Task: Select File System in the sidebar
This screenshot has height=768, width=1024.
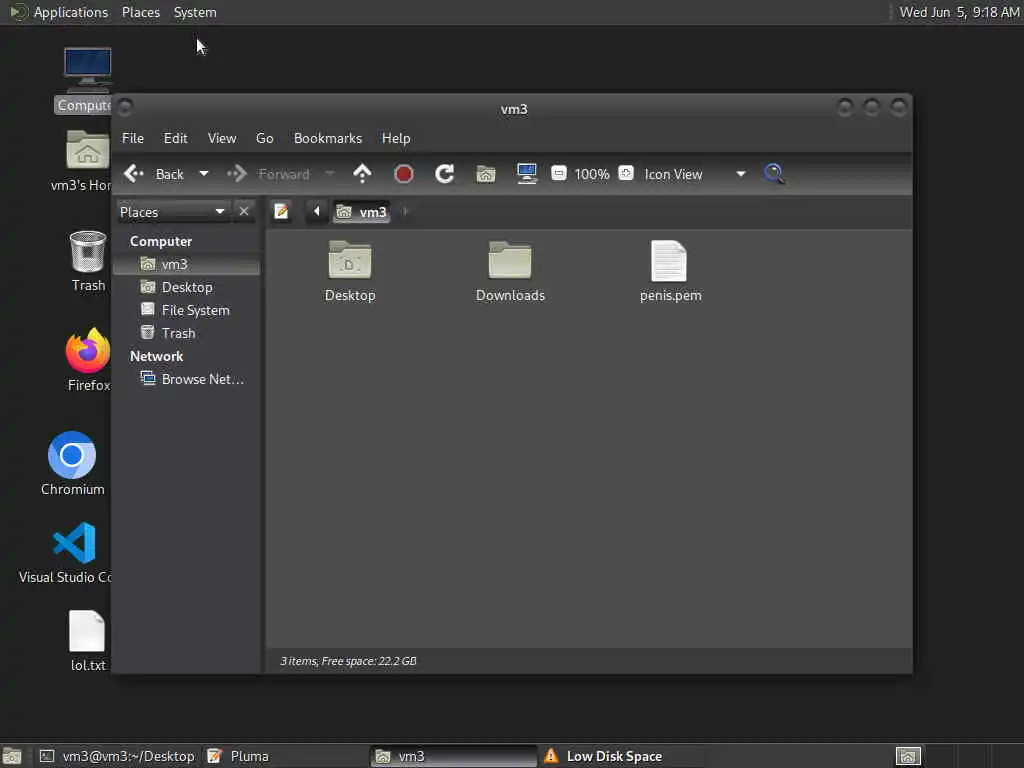Action: (x=187, y=310)
